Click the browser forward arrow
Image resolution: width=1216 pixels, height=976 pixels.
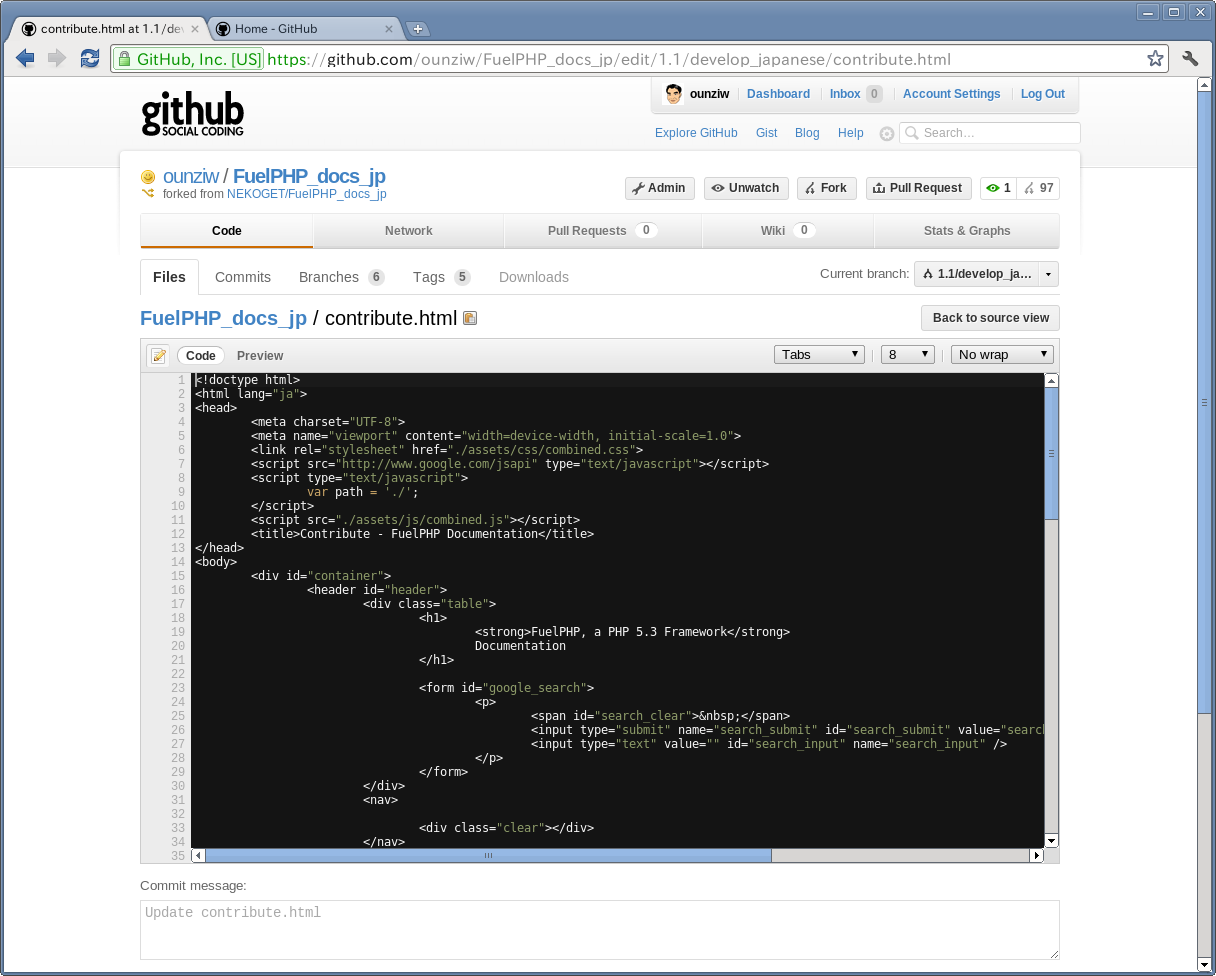pyautogui.click(x=57, y=59)
